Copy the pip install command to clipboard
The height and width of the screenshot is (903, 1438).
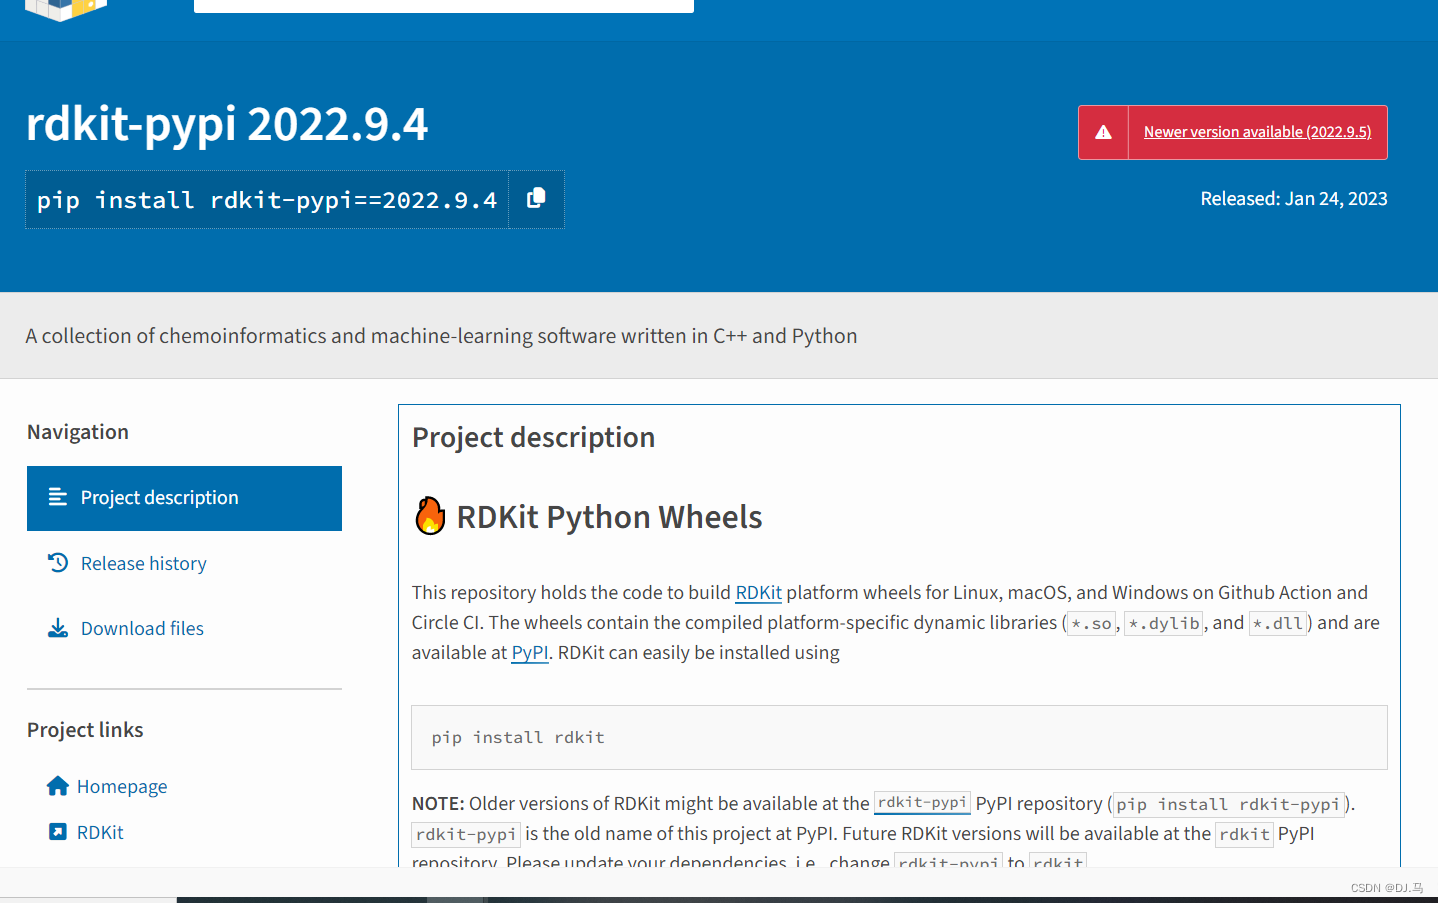[536, 199]
